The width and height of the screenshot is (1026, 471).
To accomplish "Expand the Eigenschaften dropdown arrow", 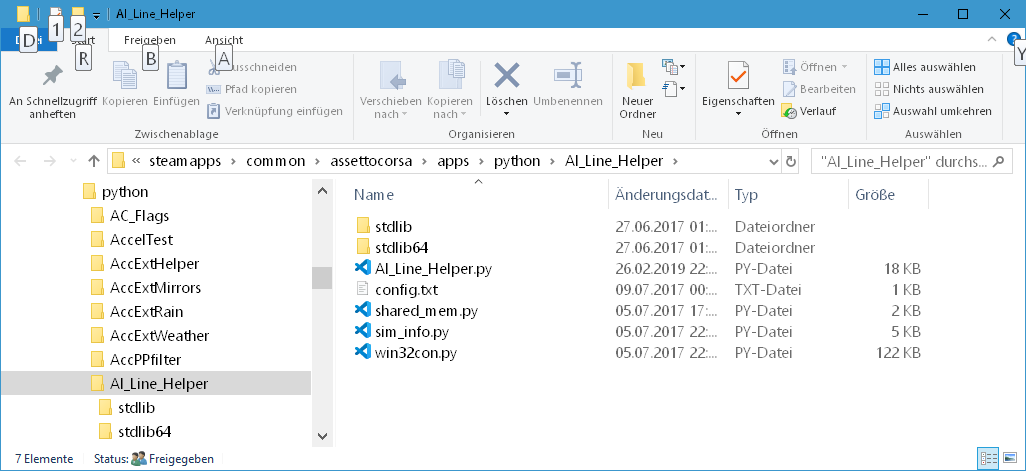I will click(738, 114).
